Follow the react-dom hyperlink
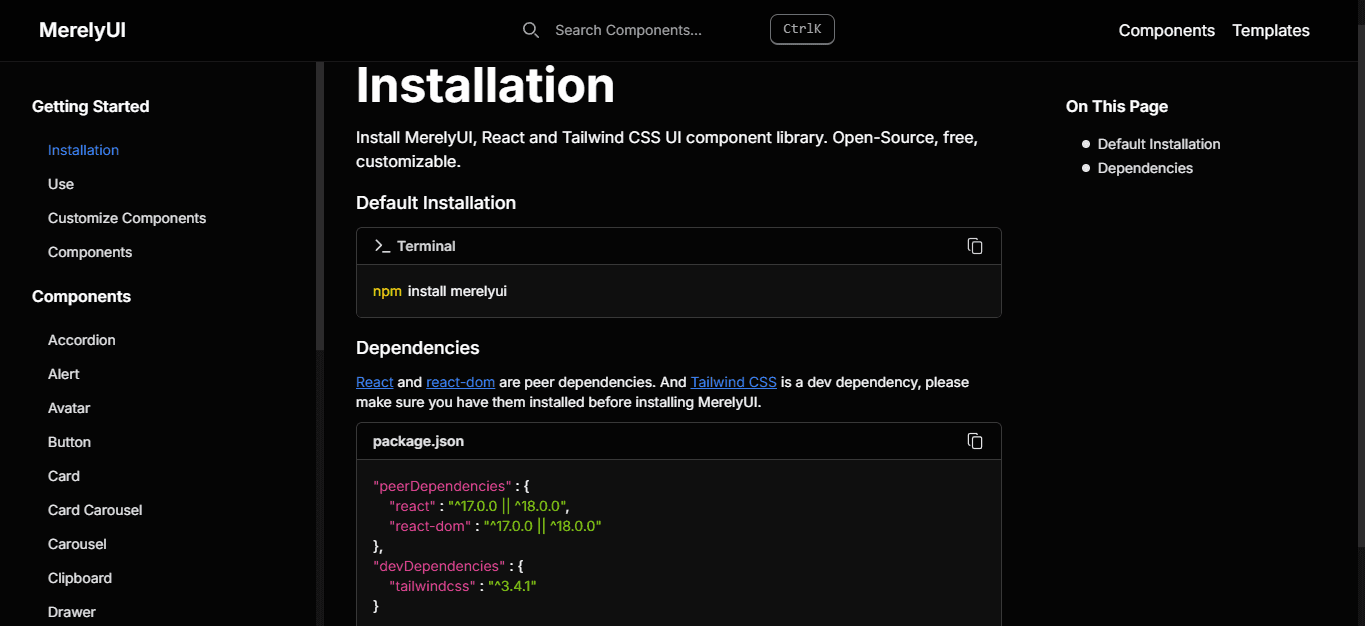 click(460, 382)
